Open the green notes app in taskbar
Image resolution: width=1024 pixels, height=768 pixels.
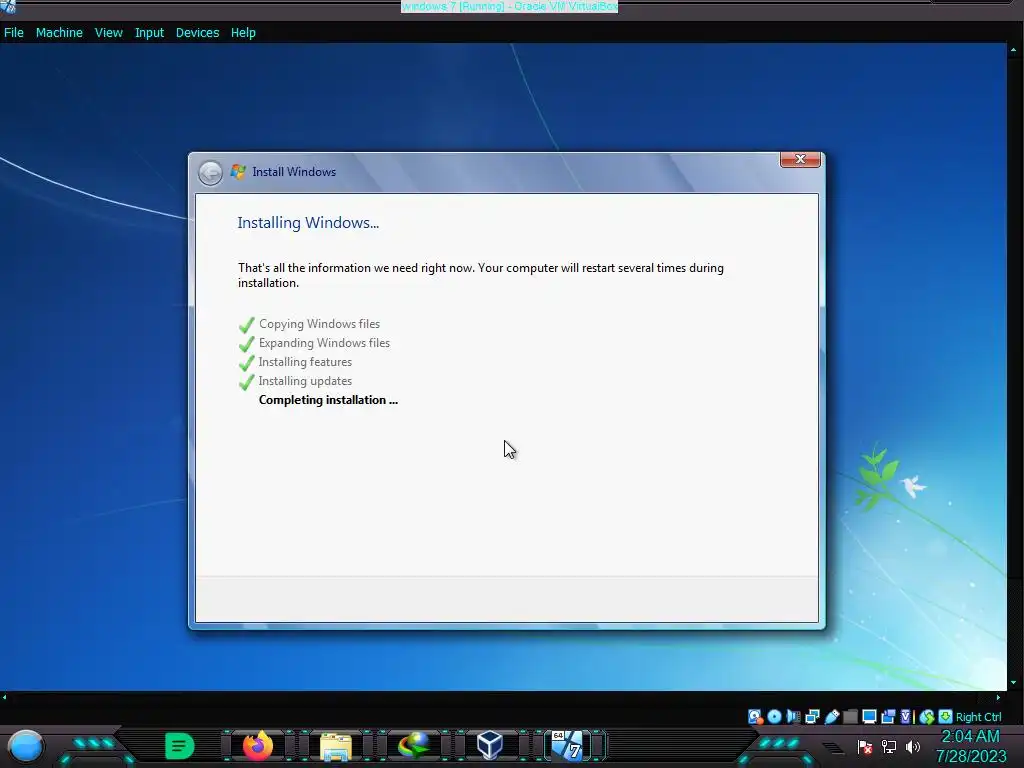coord(180,746)
